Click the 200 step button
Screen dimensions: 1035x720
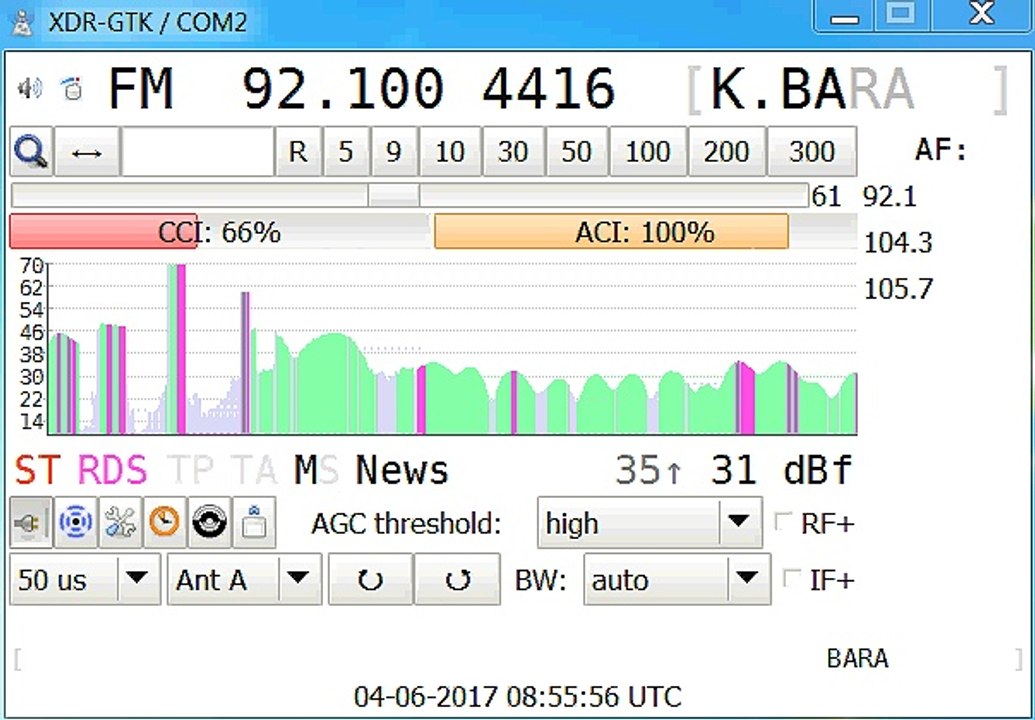pos(726,152)
